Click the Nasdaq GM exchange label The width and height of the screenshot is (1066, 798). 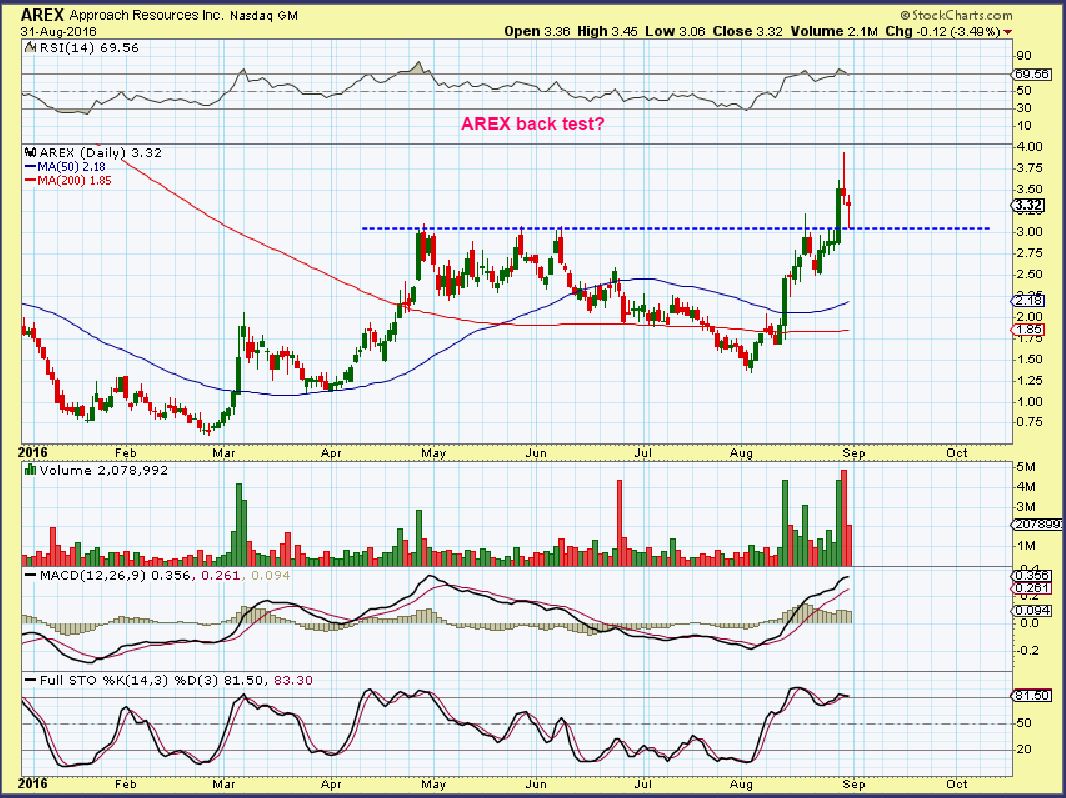(264, 15)
